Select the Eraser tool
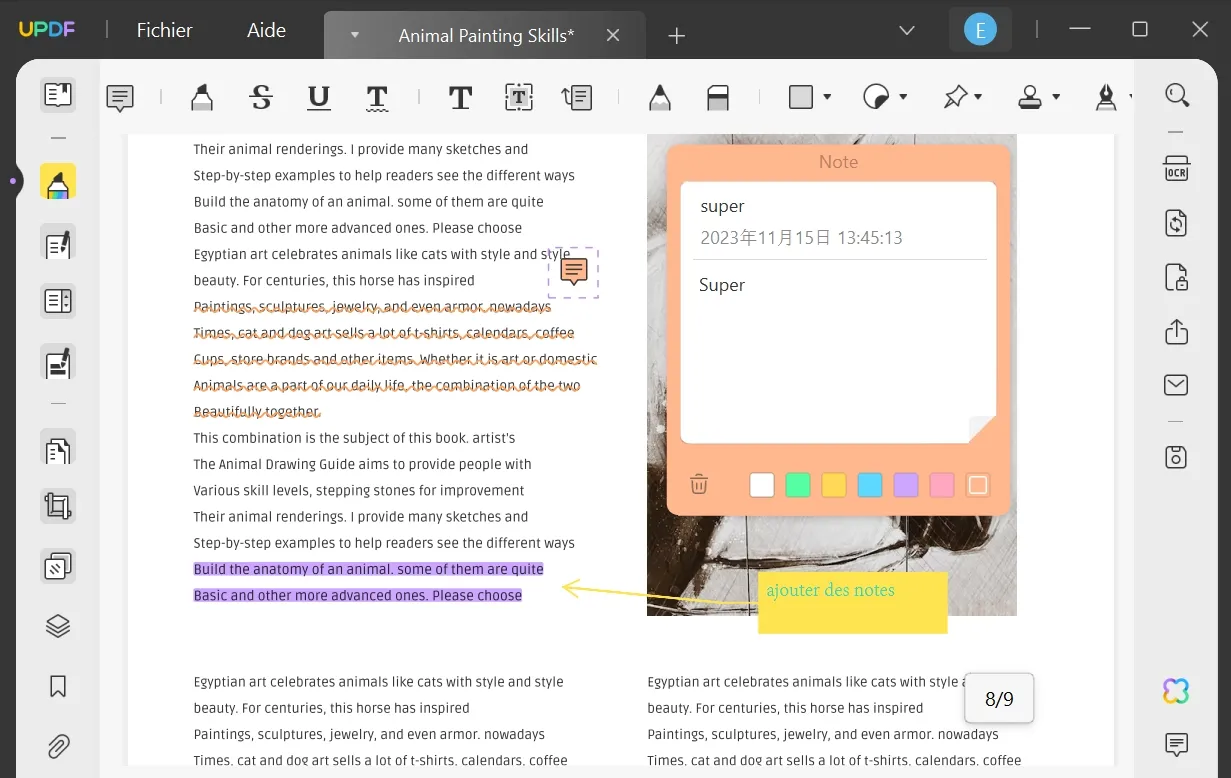 tap(716, 97)
